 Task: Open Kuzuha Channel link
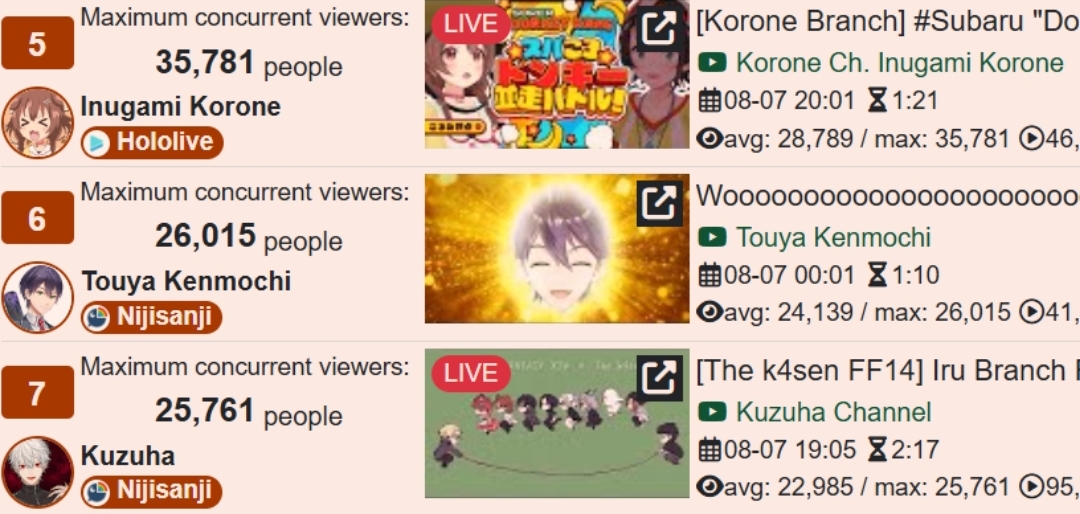(833, 413)
